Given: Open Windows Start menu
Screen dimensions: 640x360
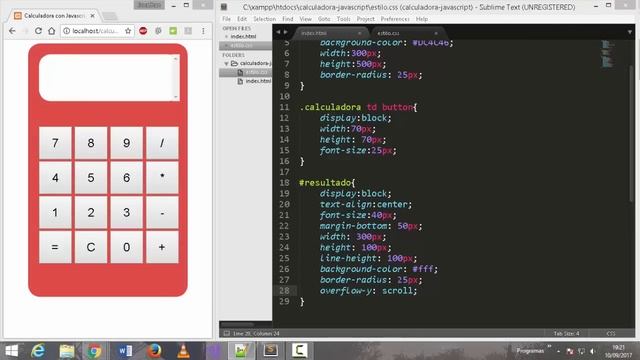Looking at the screenshot, I should 11,351.
